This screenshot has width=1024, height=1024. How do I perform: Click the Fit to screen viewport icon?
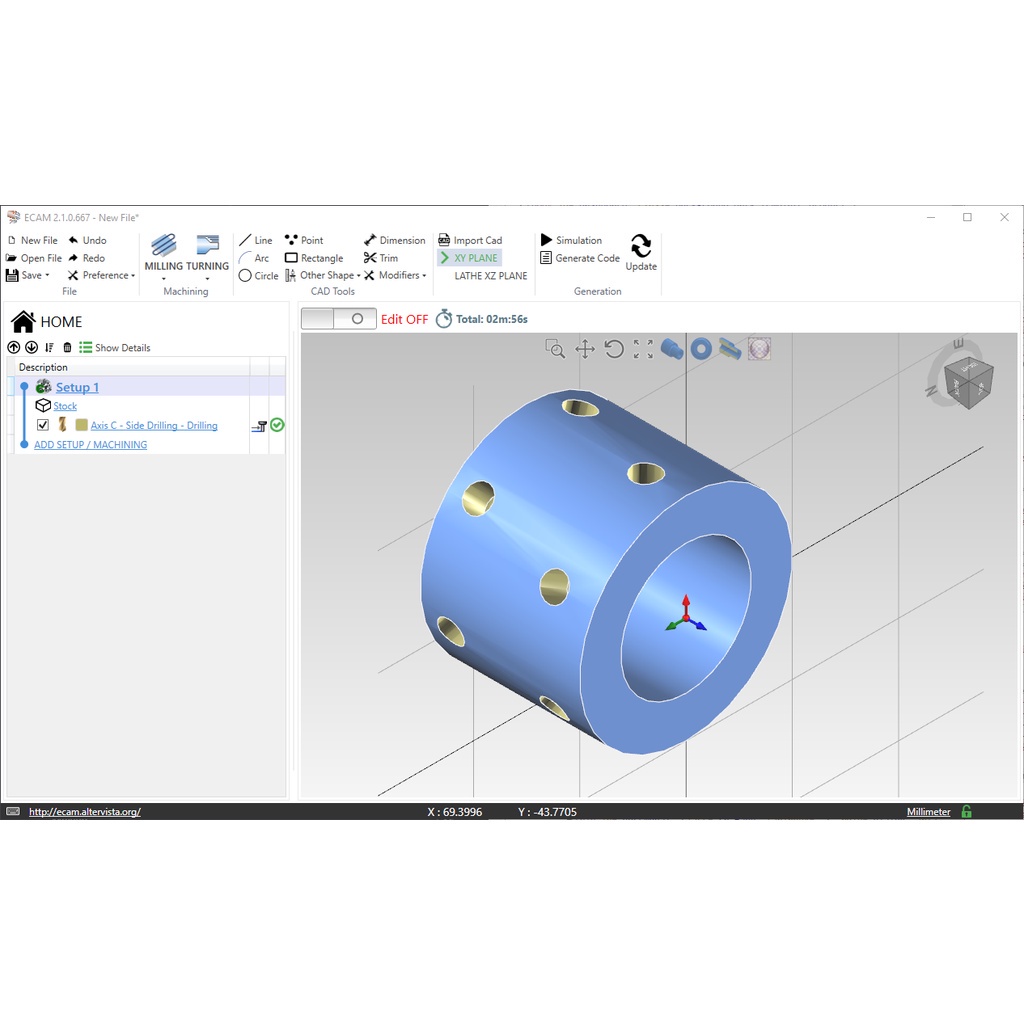pos(643,349)
